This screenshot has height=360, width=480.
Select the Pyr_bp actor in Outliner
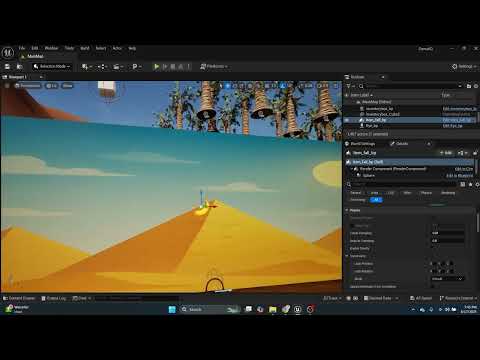(372, 126)
